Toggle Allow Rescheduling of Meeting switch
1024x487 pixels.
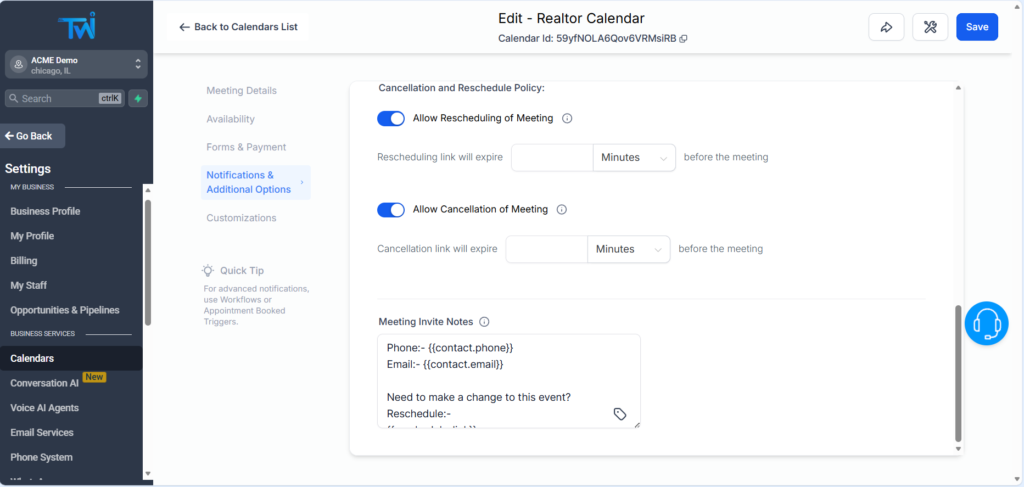point(391,118)
